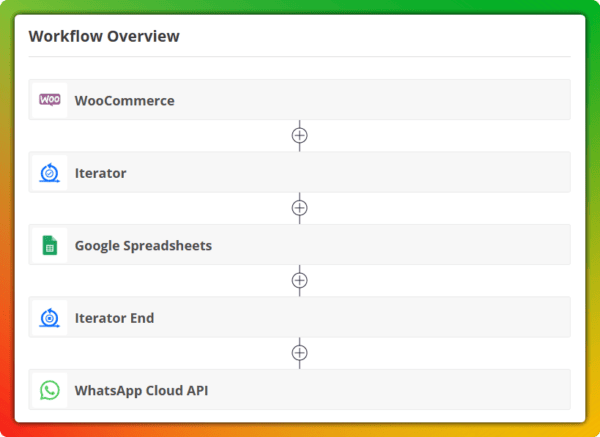Screen dimensions: 600x437
Task: Click the Workflow Overview heading
Action: [104, 36]
